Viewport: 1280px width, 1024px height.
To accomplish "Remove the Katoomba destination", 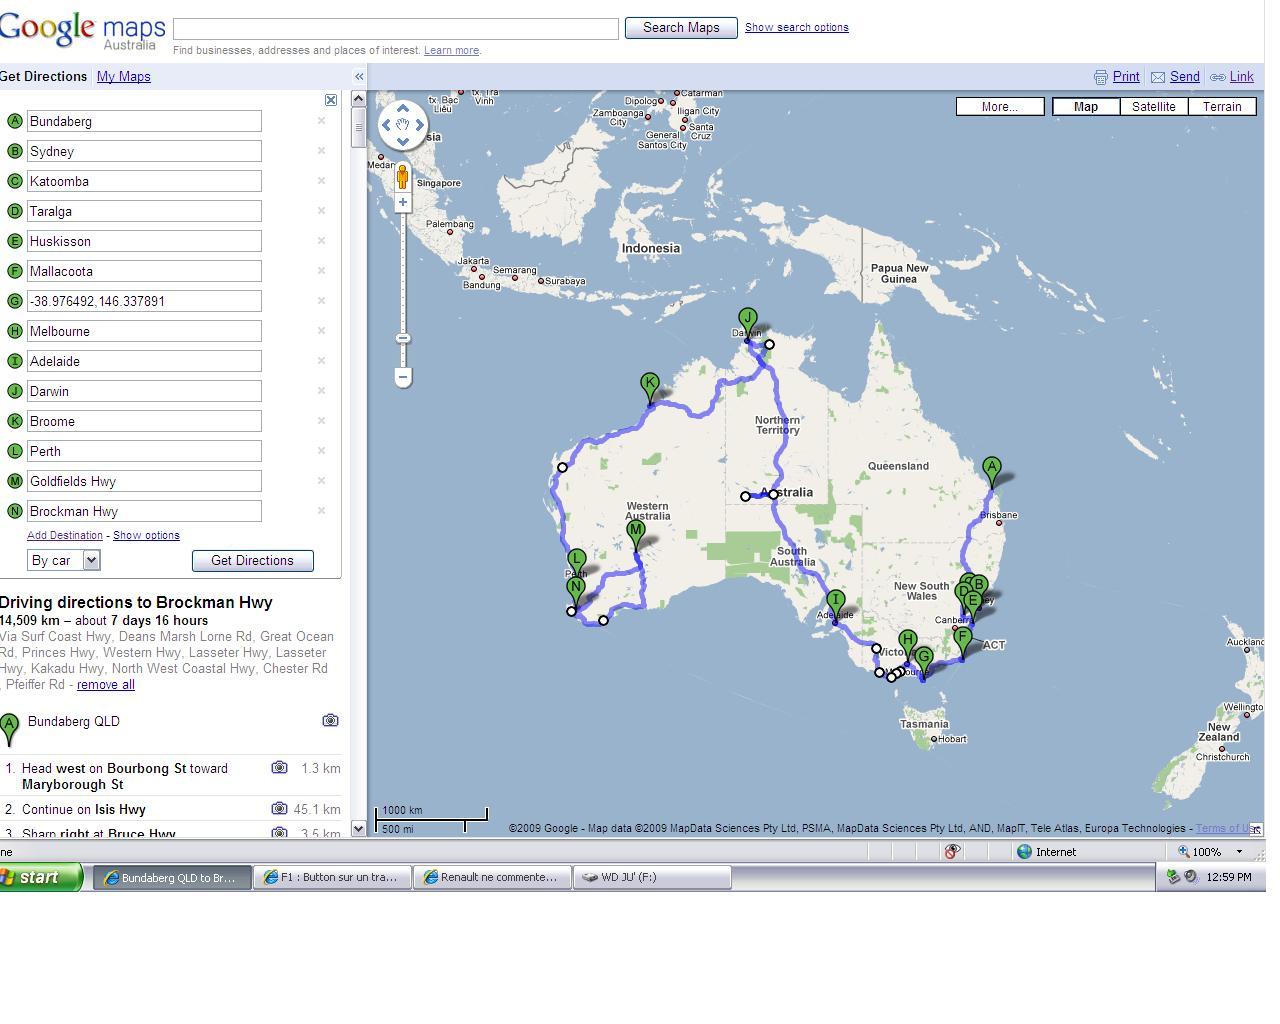I will coord(321,180).
